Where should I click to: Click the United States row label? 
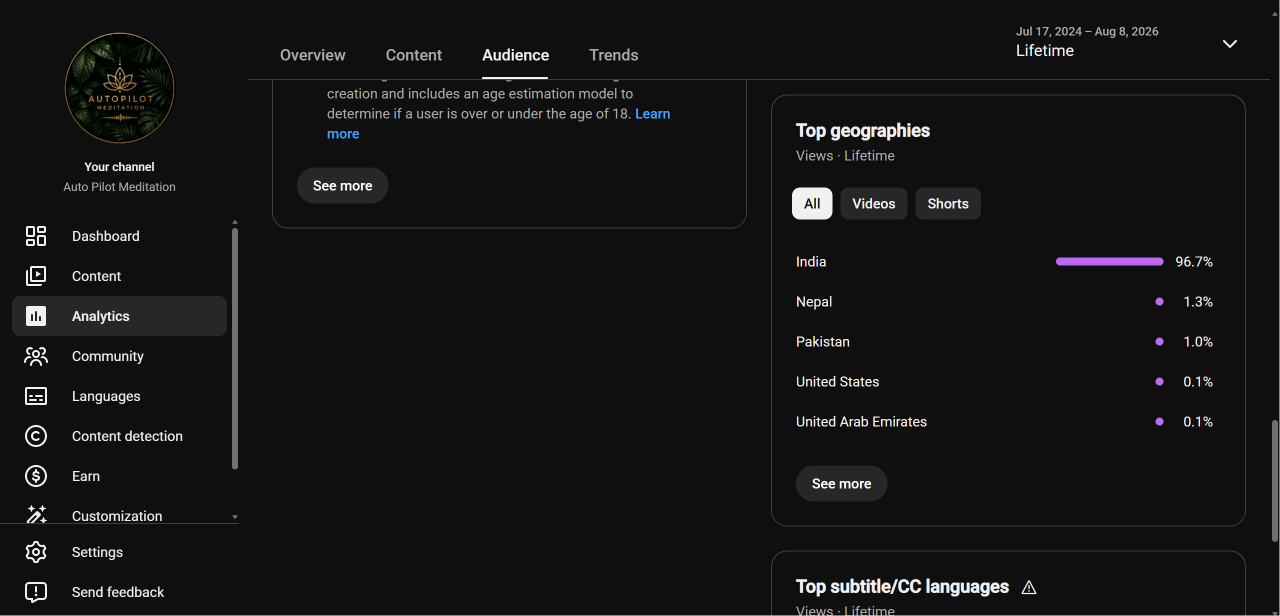pyautogui.click(x=838, y=382)
